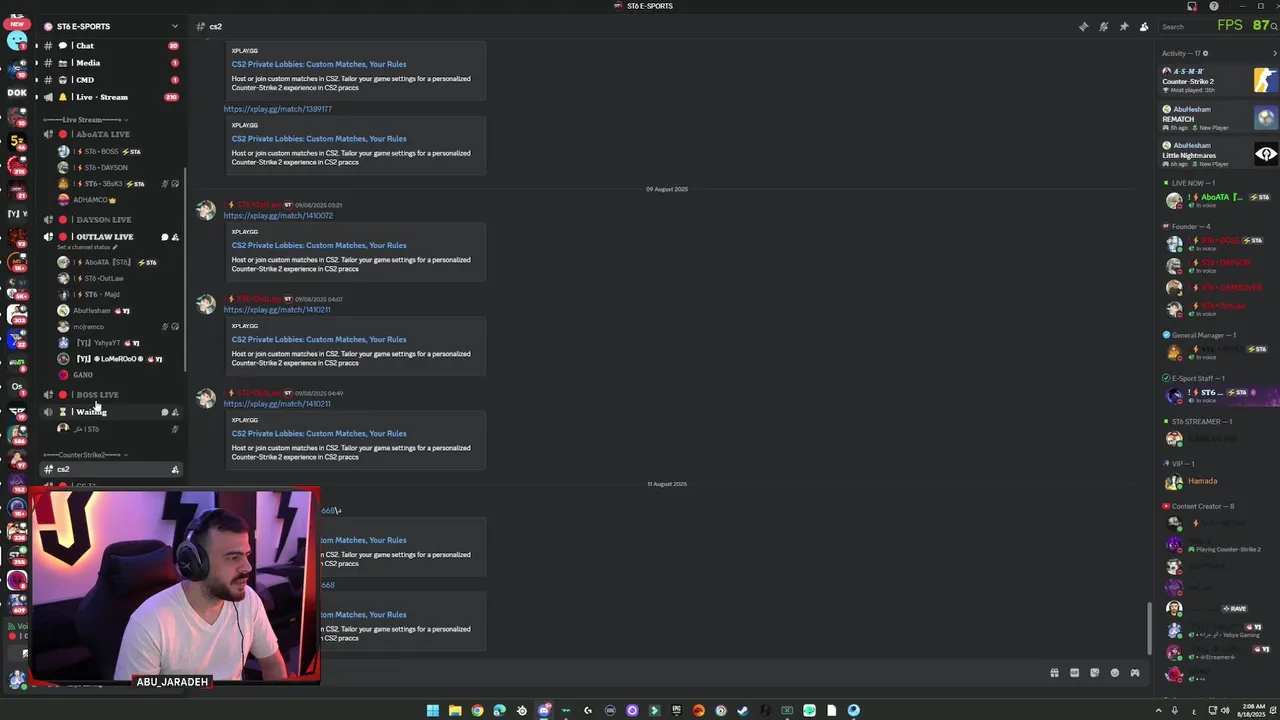The height and width of the screenshot is (720, 1280).
Task: Select GANO in OUTLAW LIVE voice list
Action: 77,375
